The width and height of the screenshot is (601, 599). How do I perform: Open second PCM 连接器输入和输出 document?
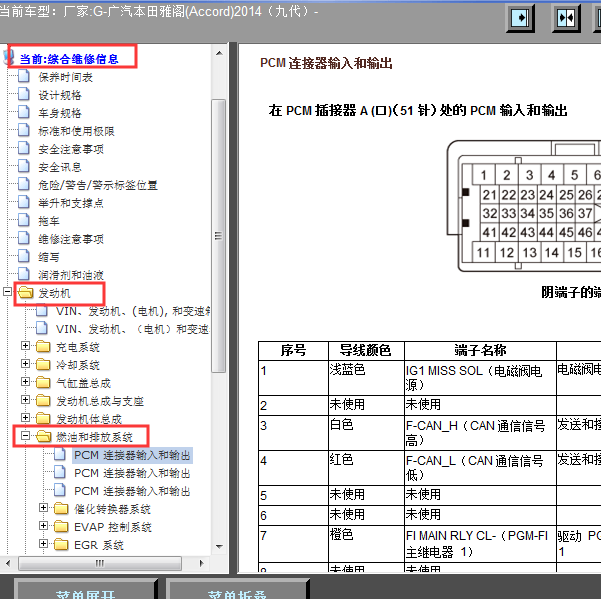[132, 473]
